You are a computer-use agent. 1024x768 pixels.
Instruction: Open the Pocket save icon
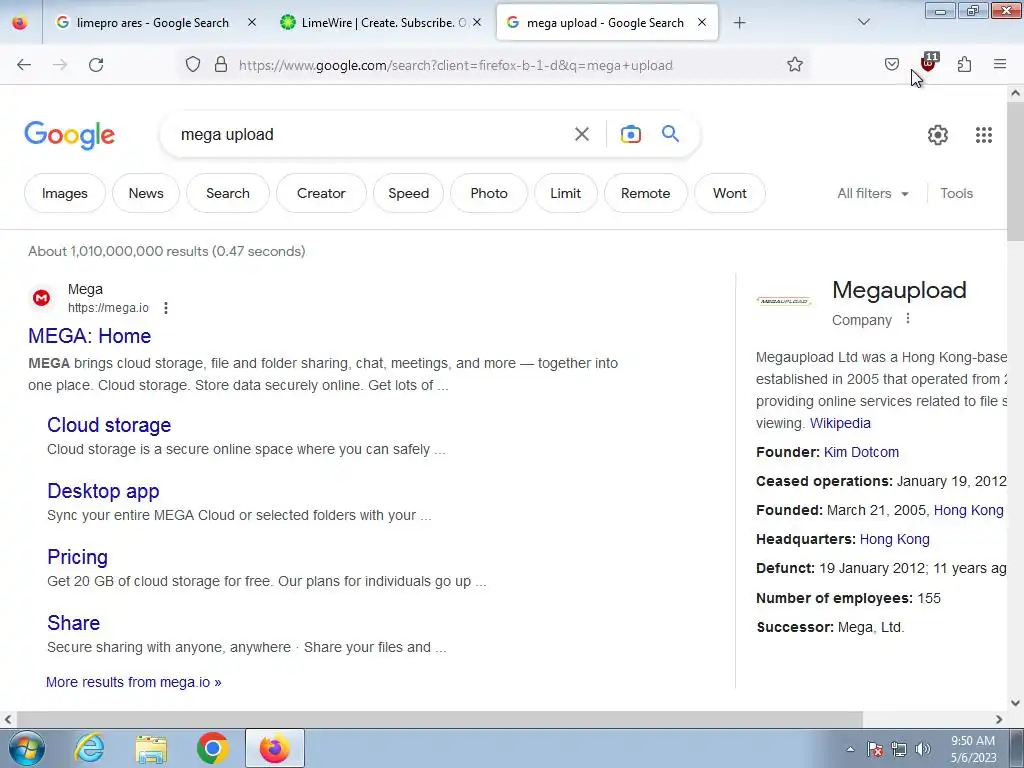(x=891, y=65)
